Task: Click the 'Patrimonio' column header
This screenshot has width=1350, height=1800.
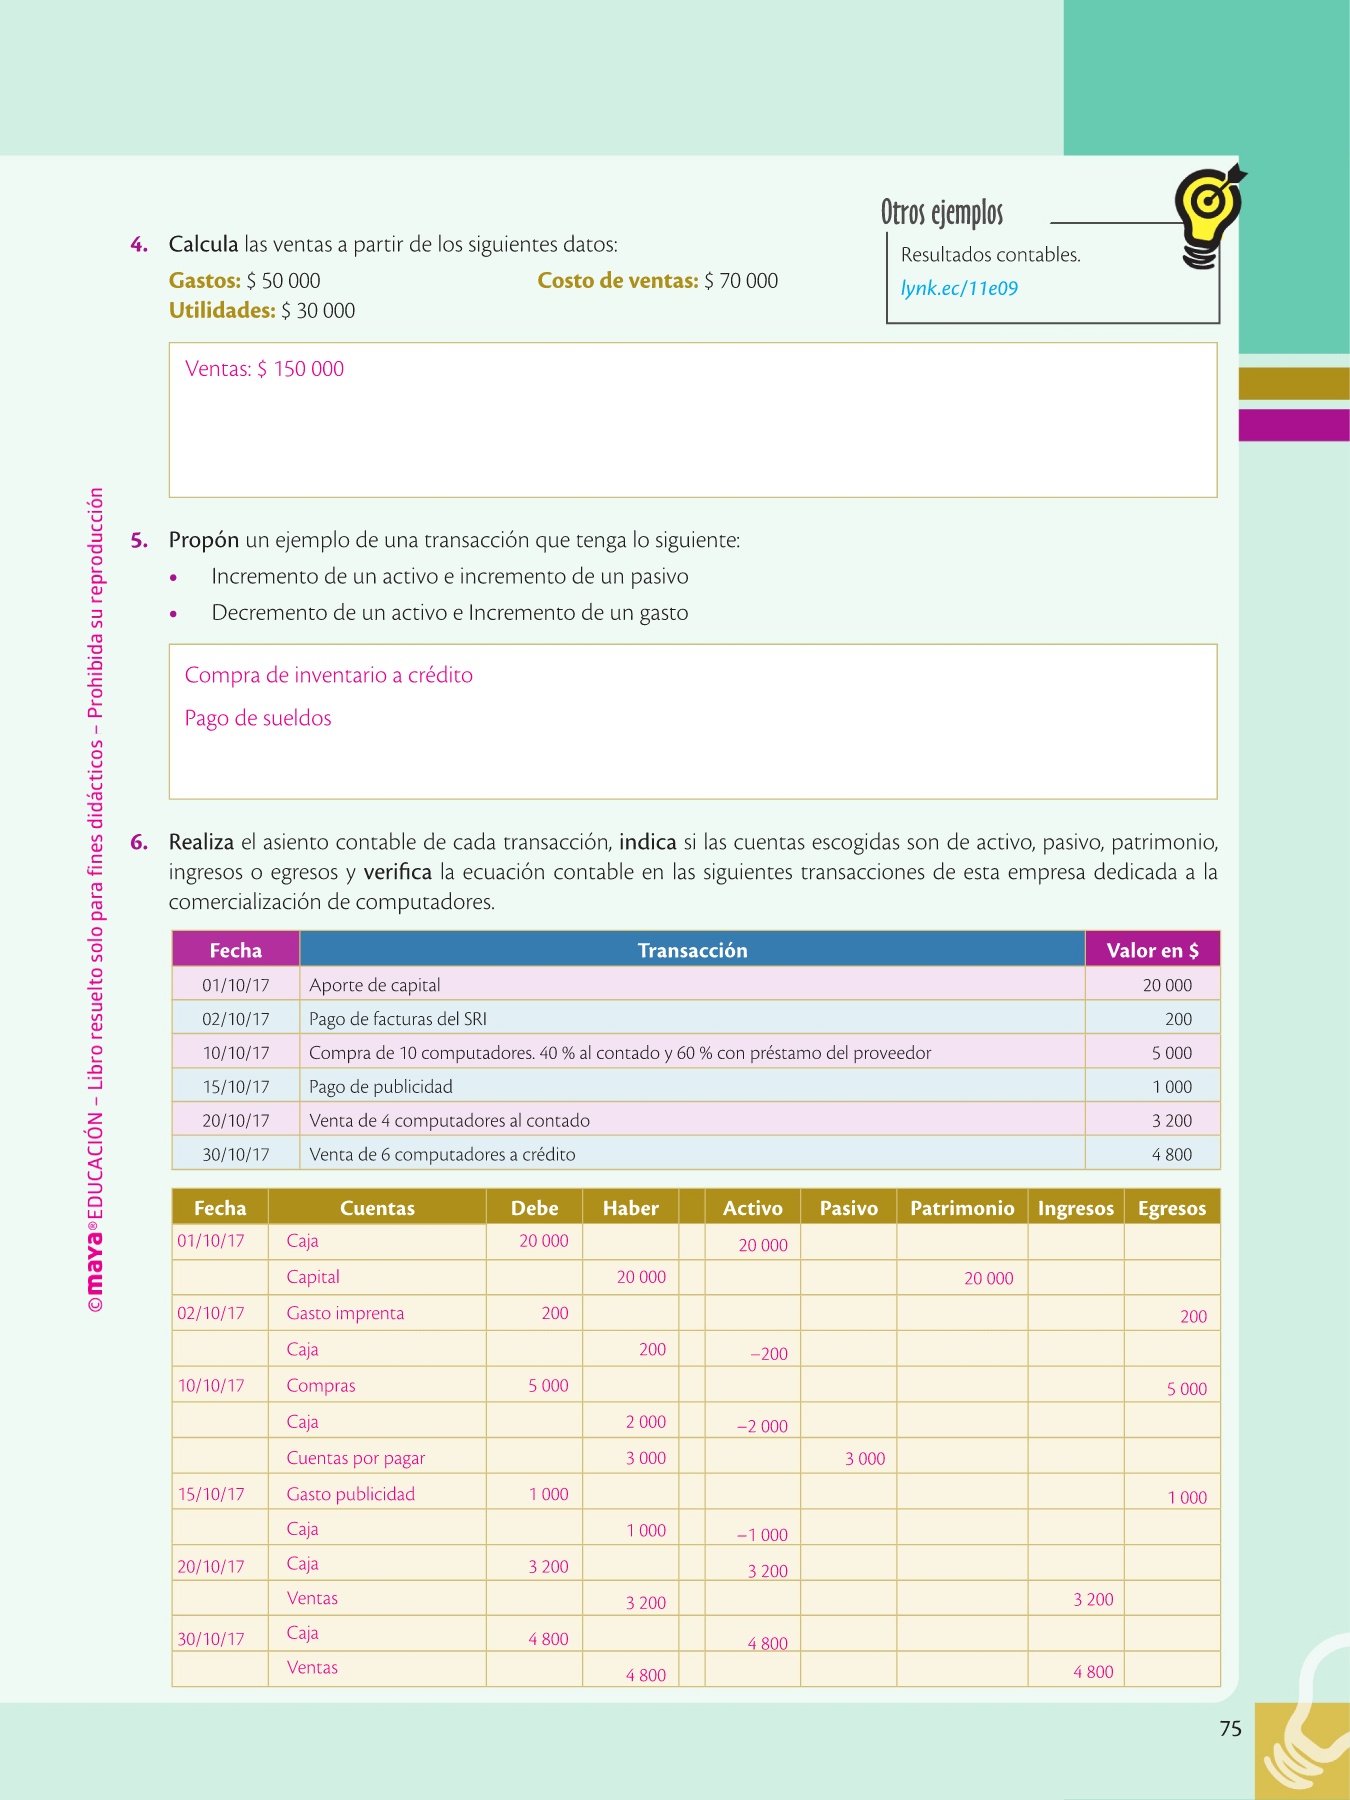Action: pos(962,1208)
